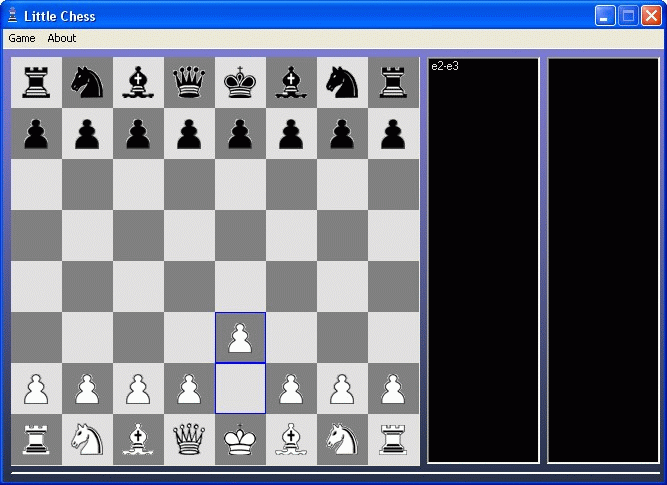Click the blue-outlined empty e2 square

pos(240,388)
